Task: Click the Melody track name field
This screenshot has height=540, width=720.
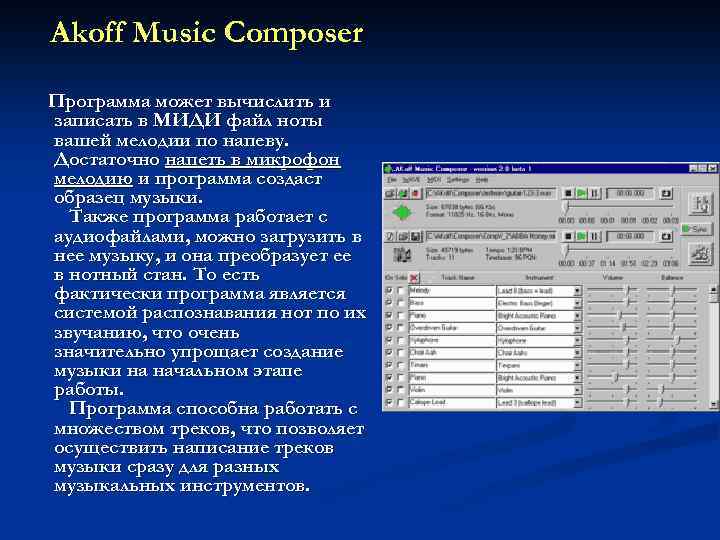Action: tap(452, 290)
